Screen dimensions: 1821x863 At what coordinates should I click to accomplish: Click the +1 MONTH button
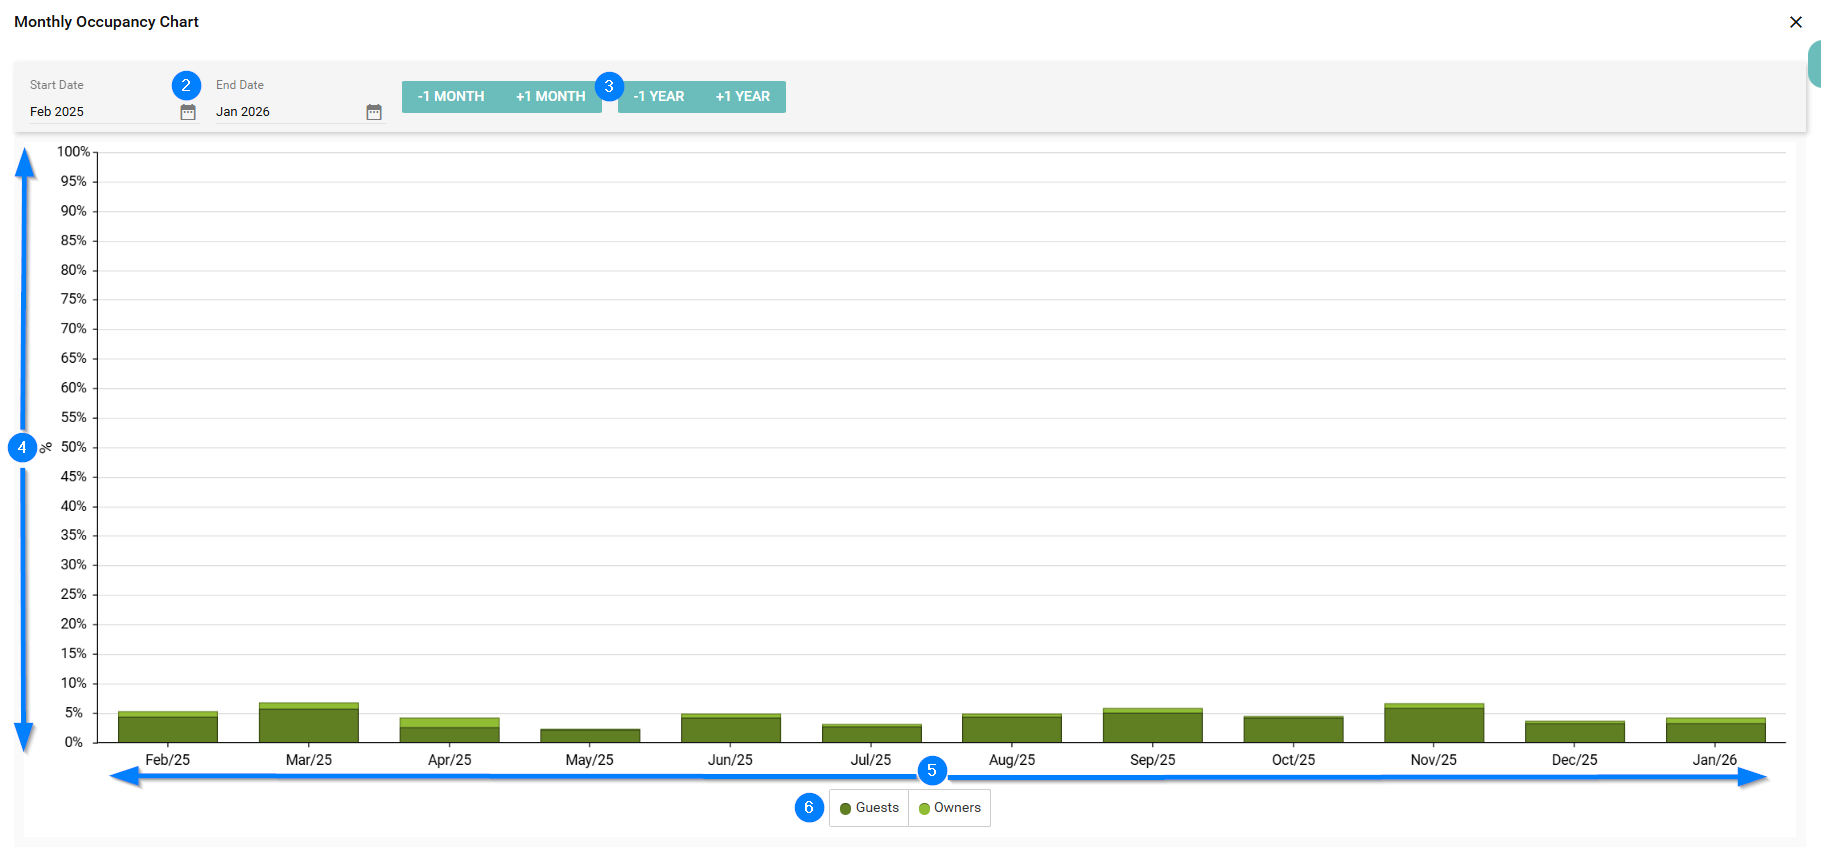[550, 97]
